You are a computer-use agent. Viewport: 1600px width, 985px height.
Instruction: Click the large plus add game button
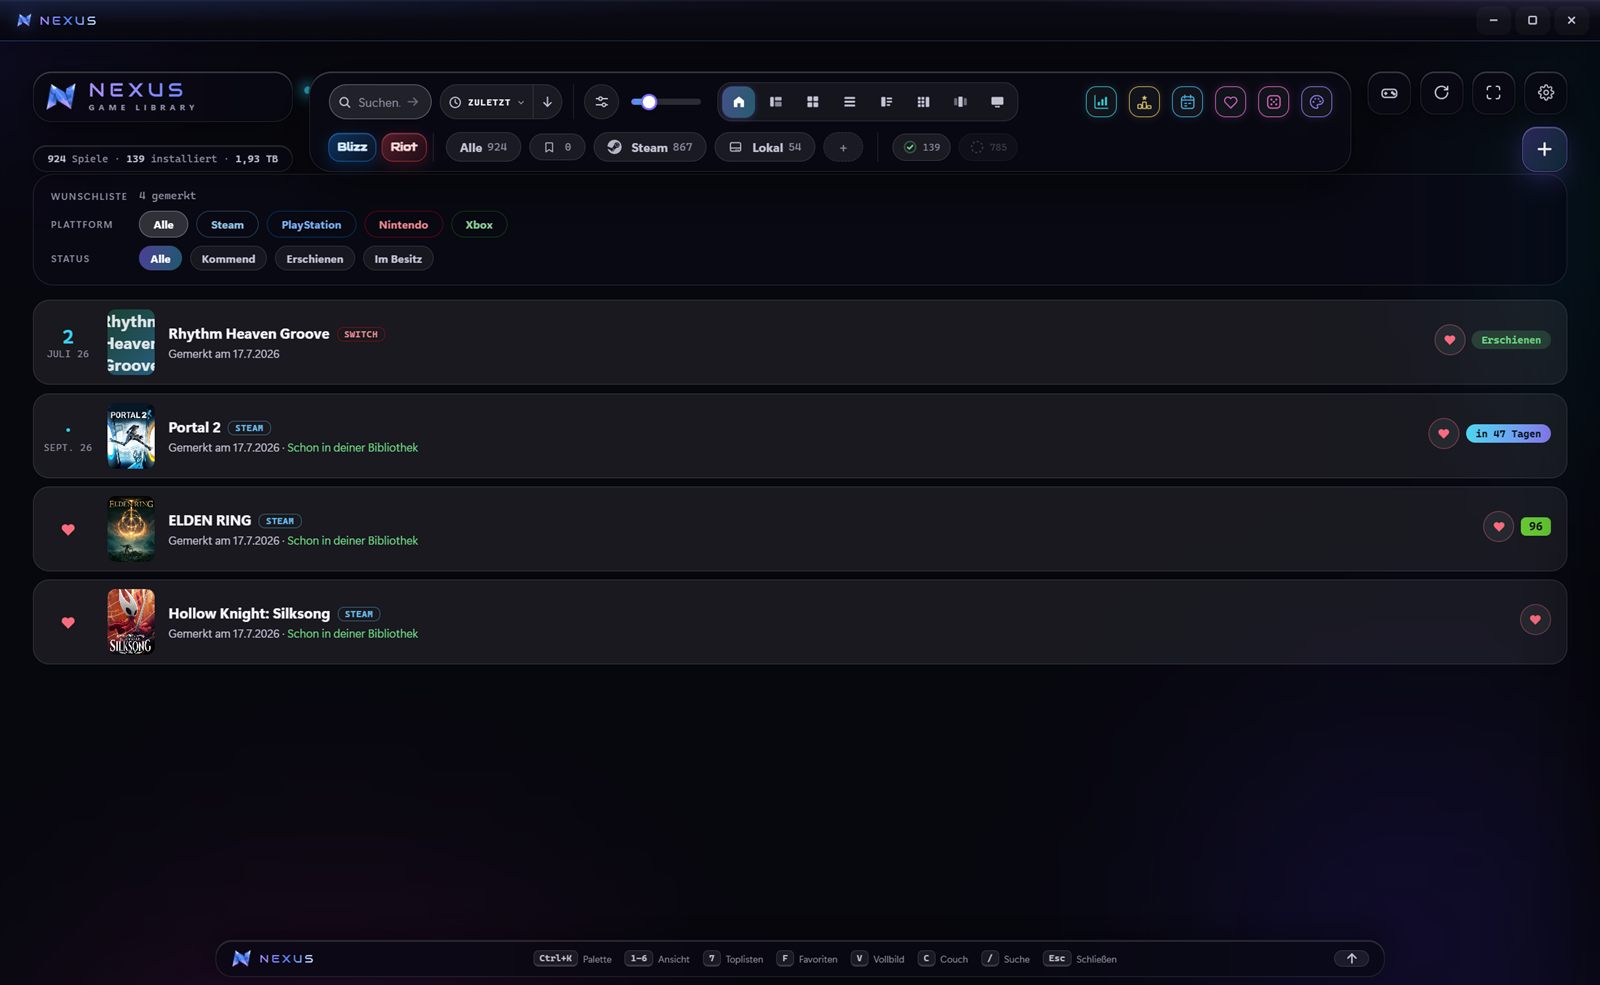click(1544, 149)
